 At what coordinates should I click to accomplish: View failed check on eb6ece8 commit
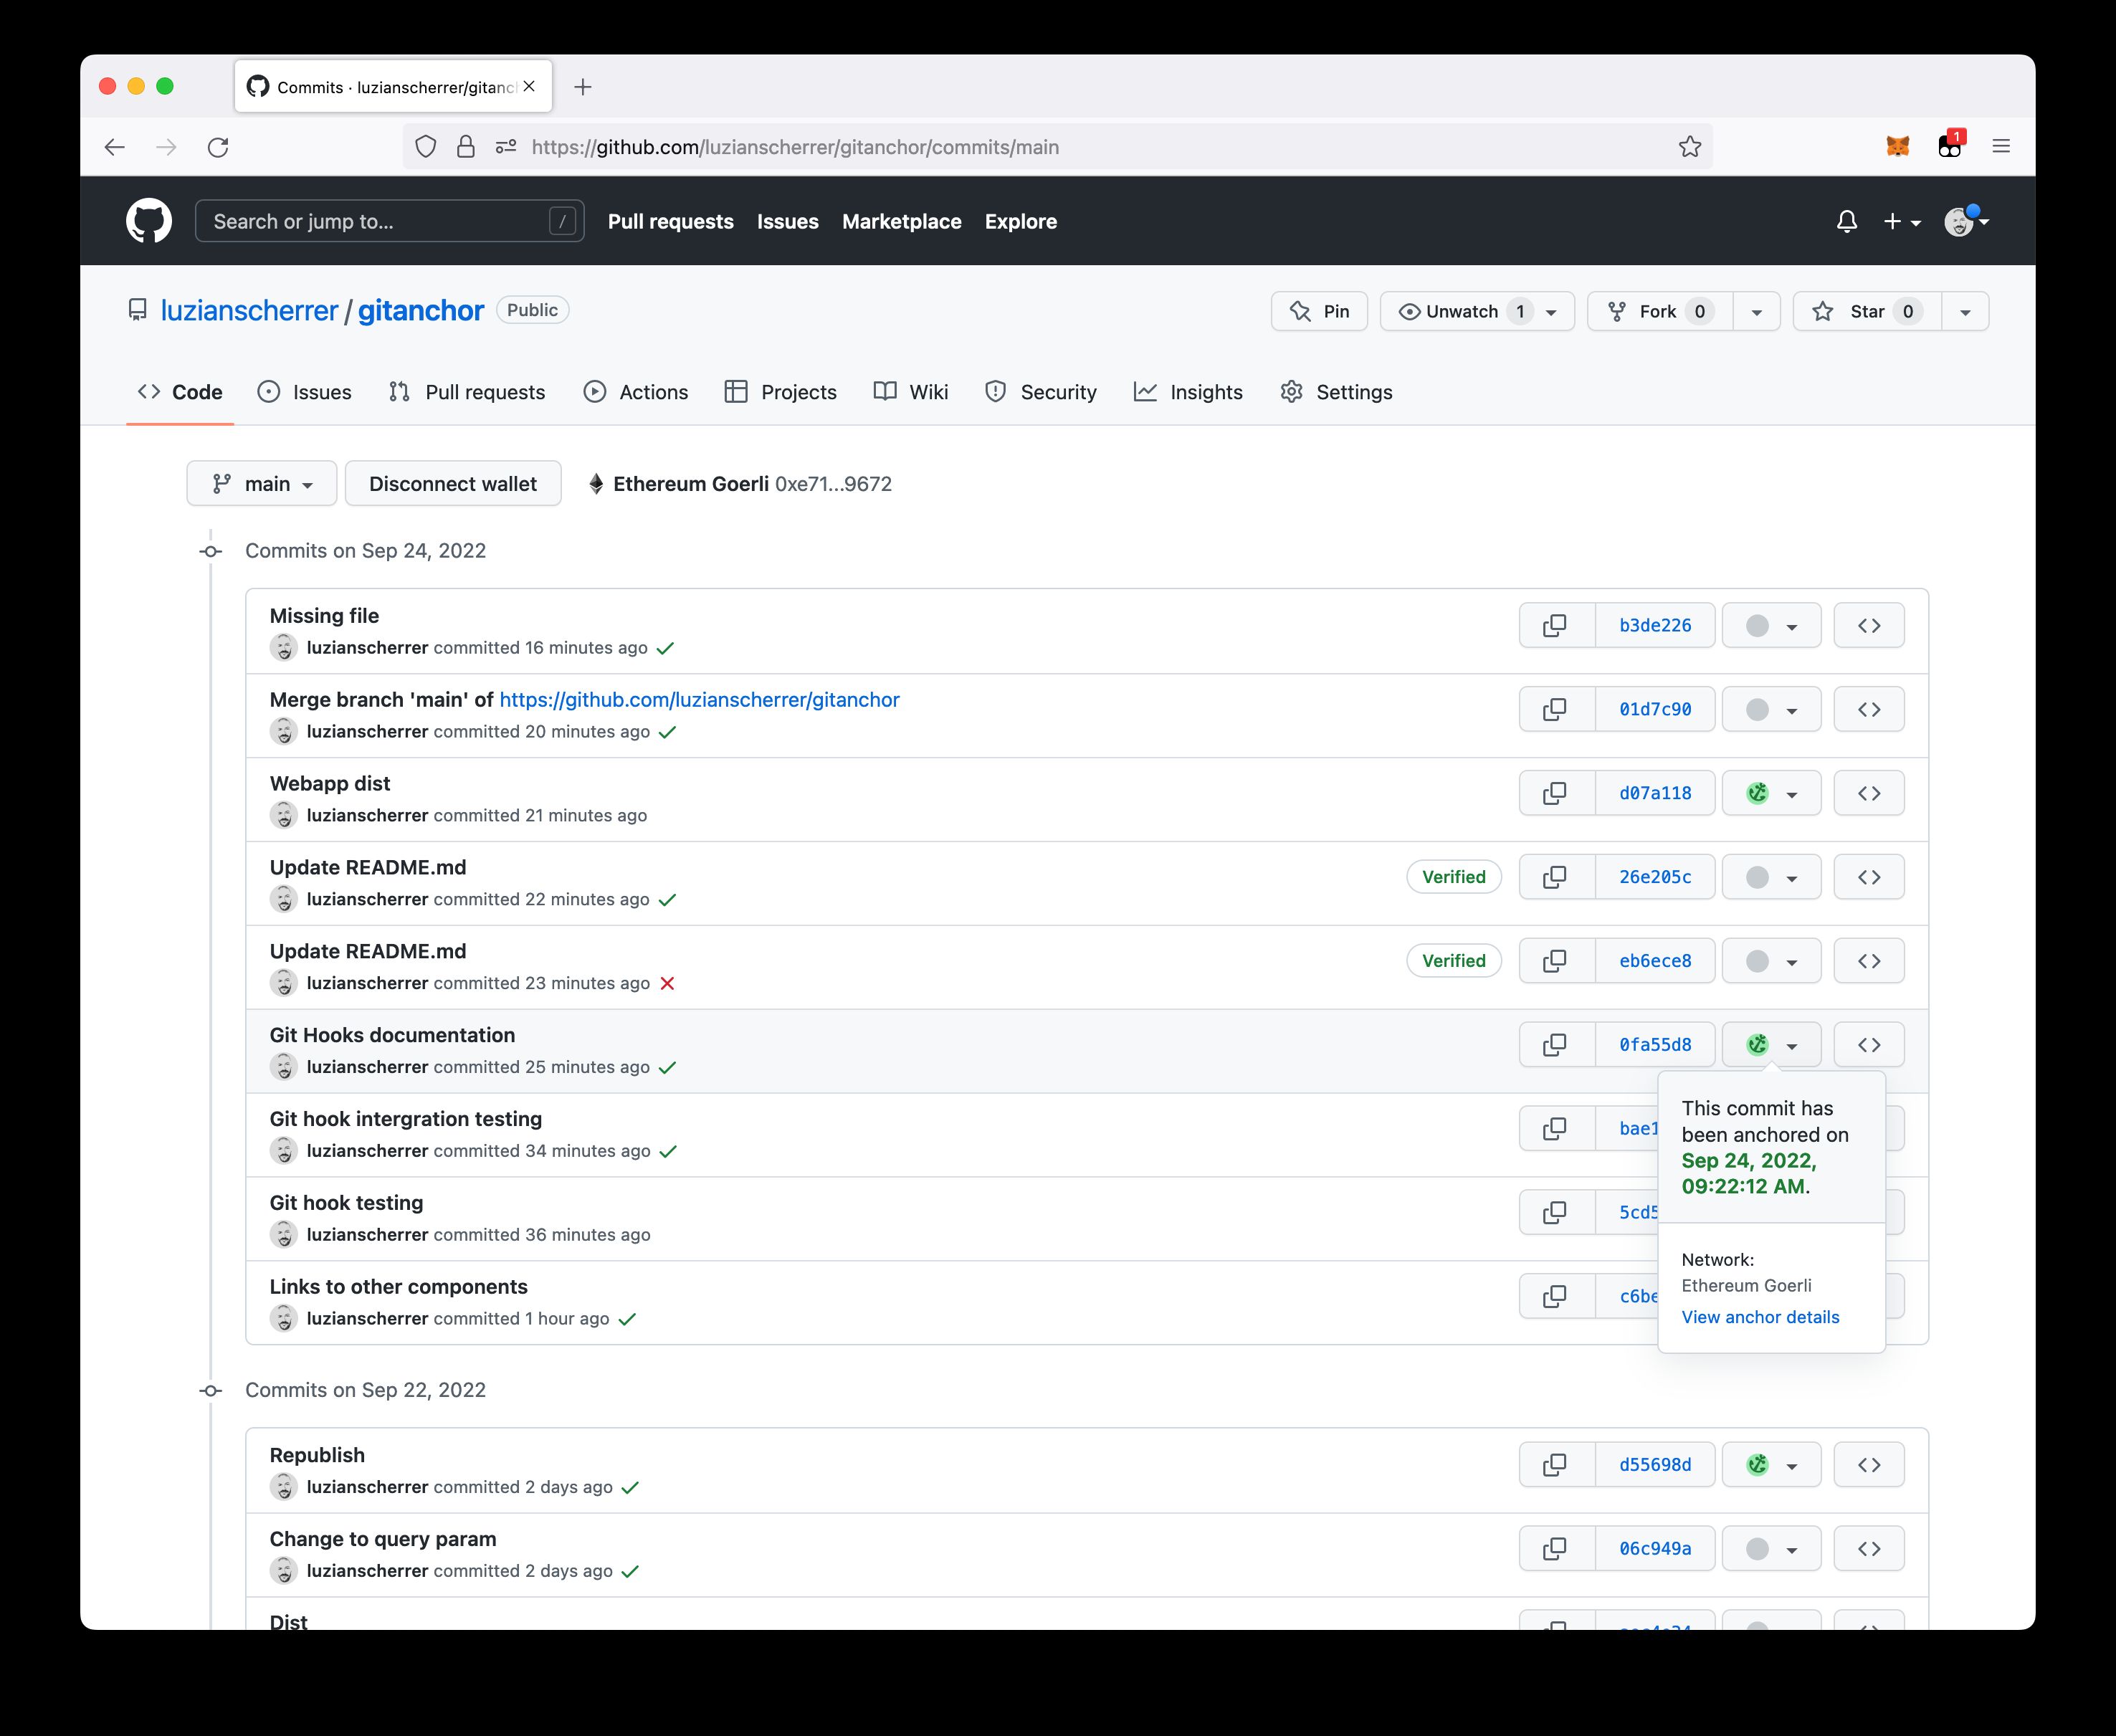668,984
